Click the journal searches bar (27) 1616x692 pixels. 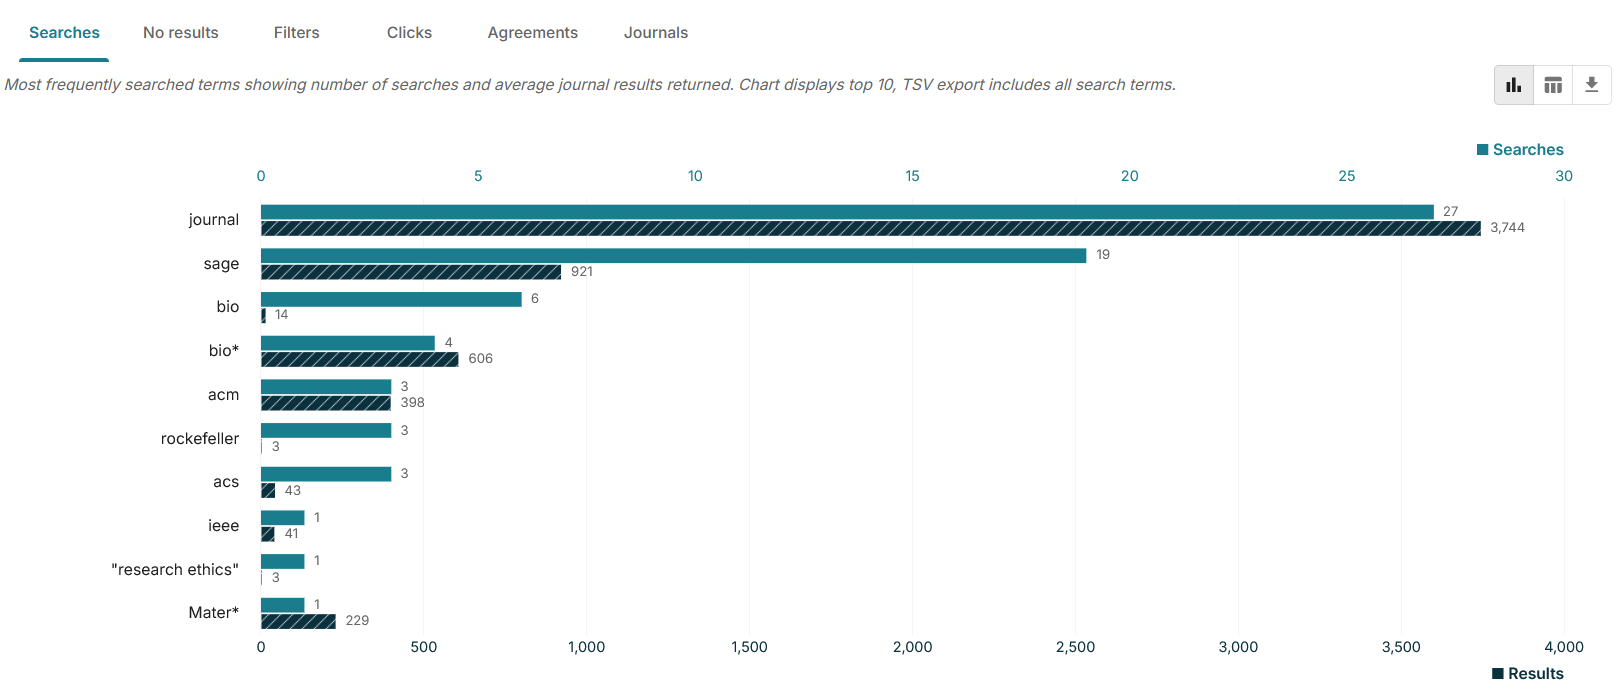coord(846,212)
